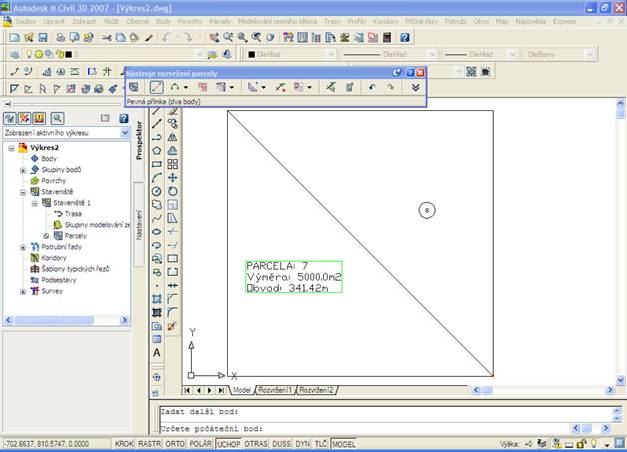Toggle DUSS dynamic UCS

pos(282,444)
